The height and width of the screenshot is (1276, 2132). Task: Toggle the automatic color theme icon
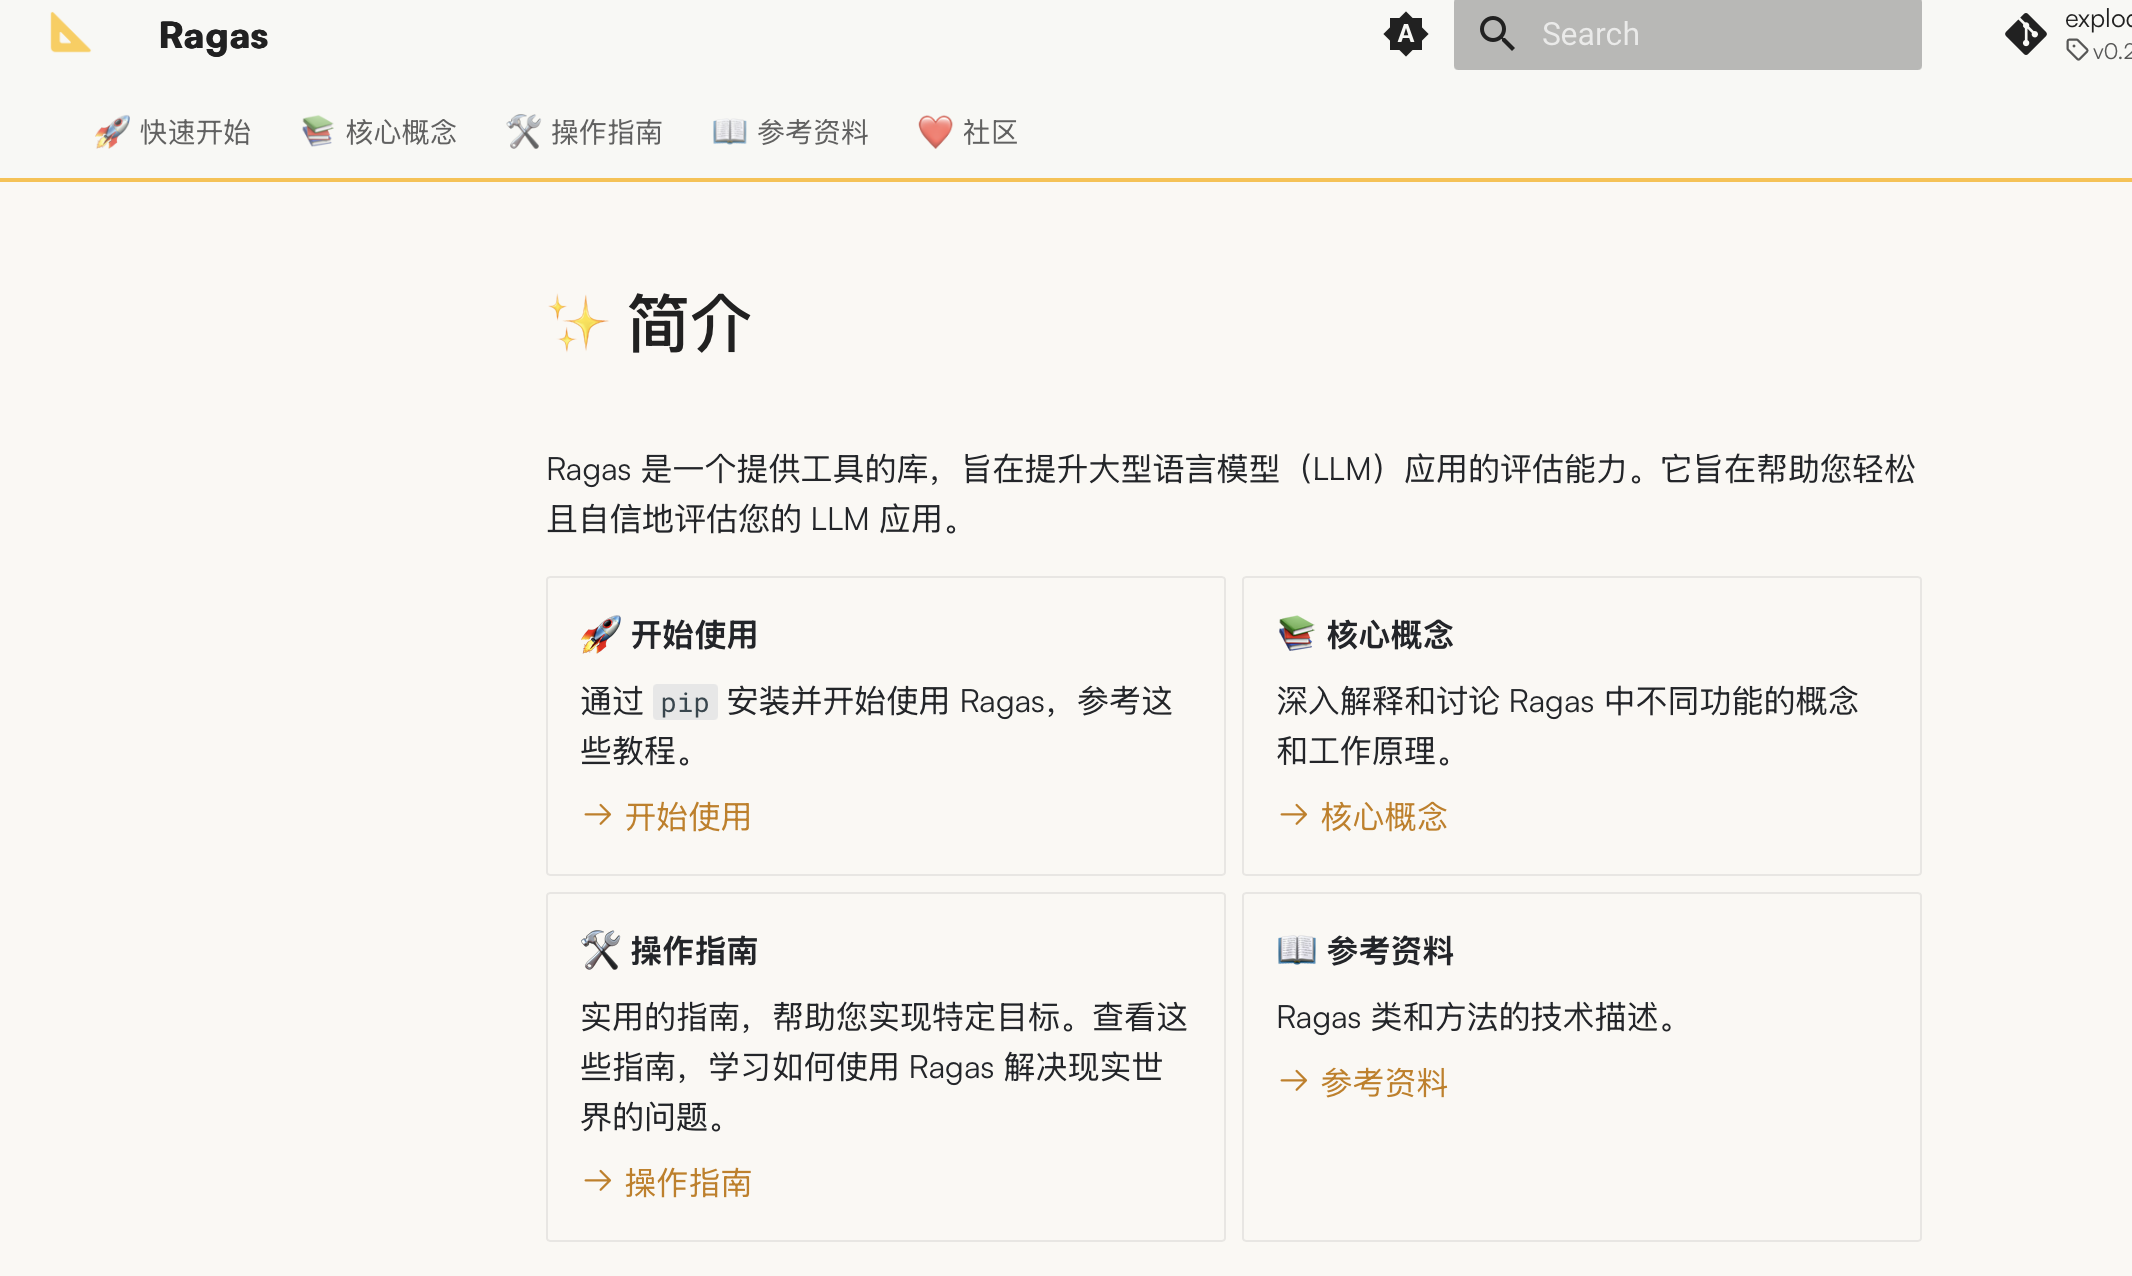(1405, 34)
